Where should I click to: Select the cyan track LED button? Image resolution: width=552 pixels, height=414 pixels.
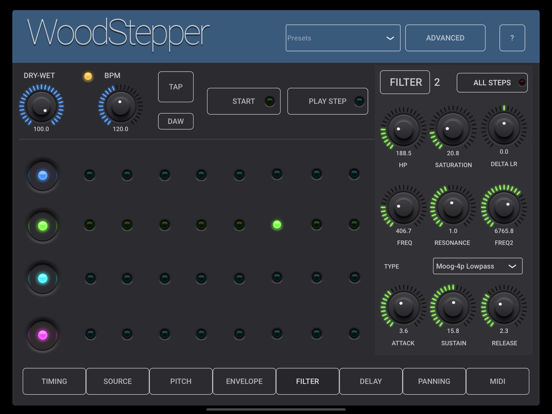coord(43,278)
